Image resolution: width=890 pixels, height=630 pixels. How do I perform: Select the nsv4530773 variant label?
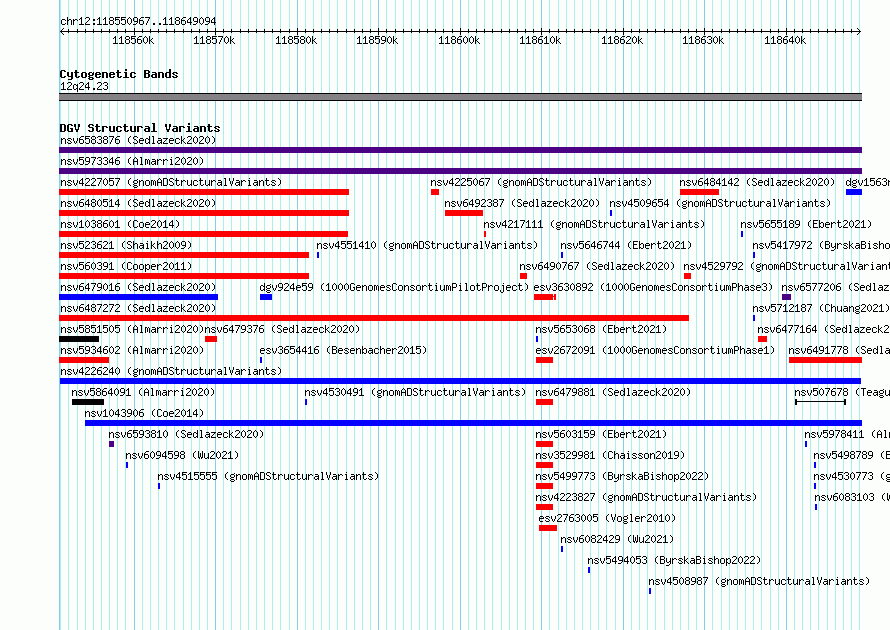pyautogui.click(x=851, y=476)
